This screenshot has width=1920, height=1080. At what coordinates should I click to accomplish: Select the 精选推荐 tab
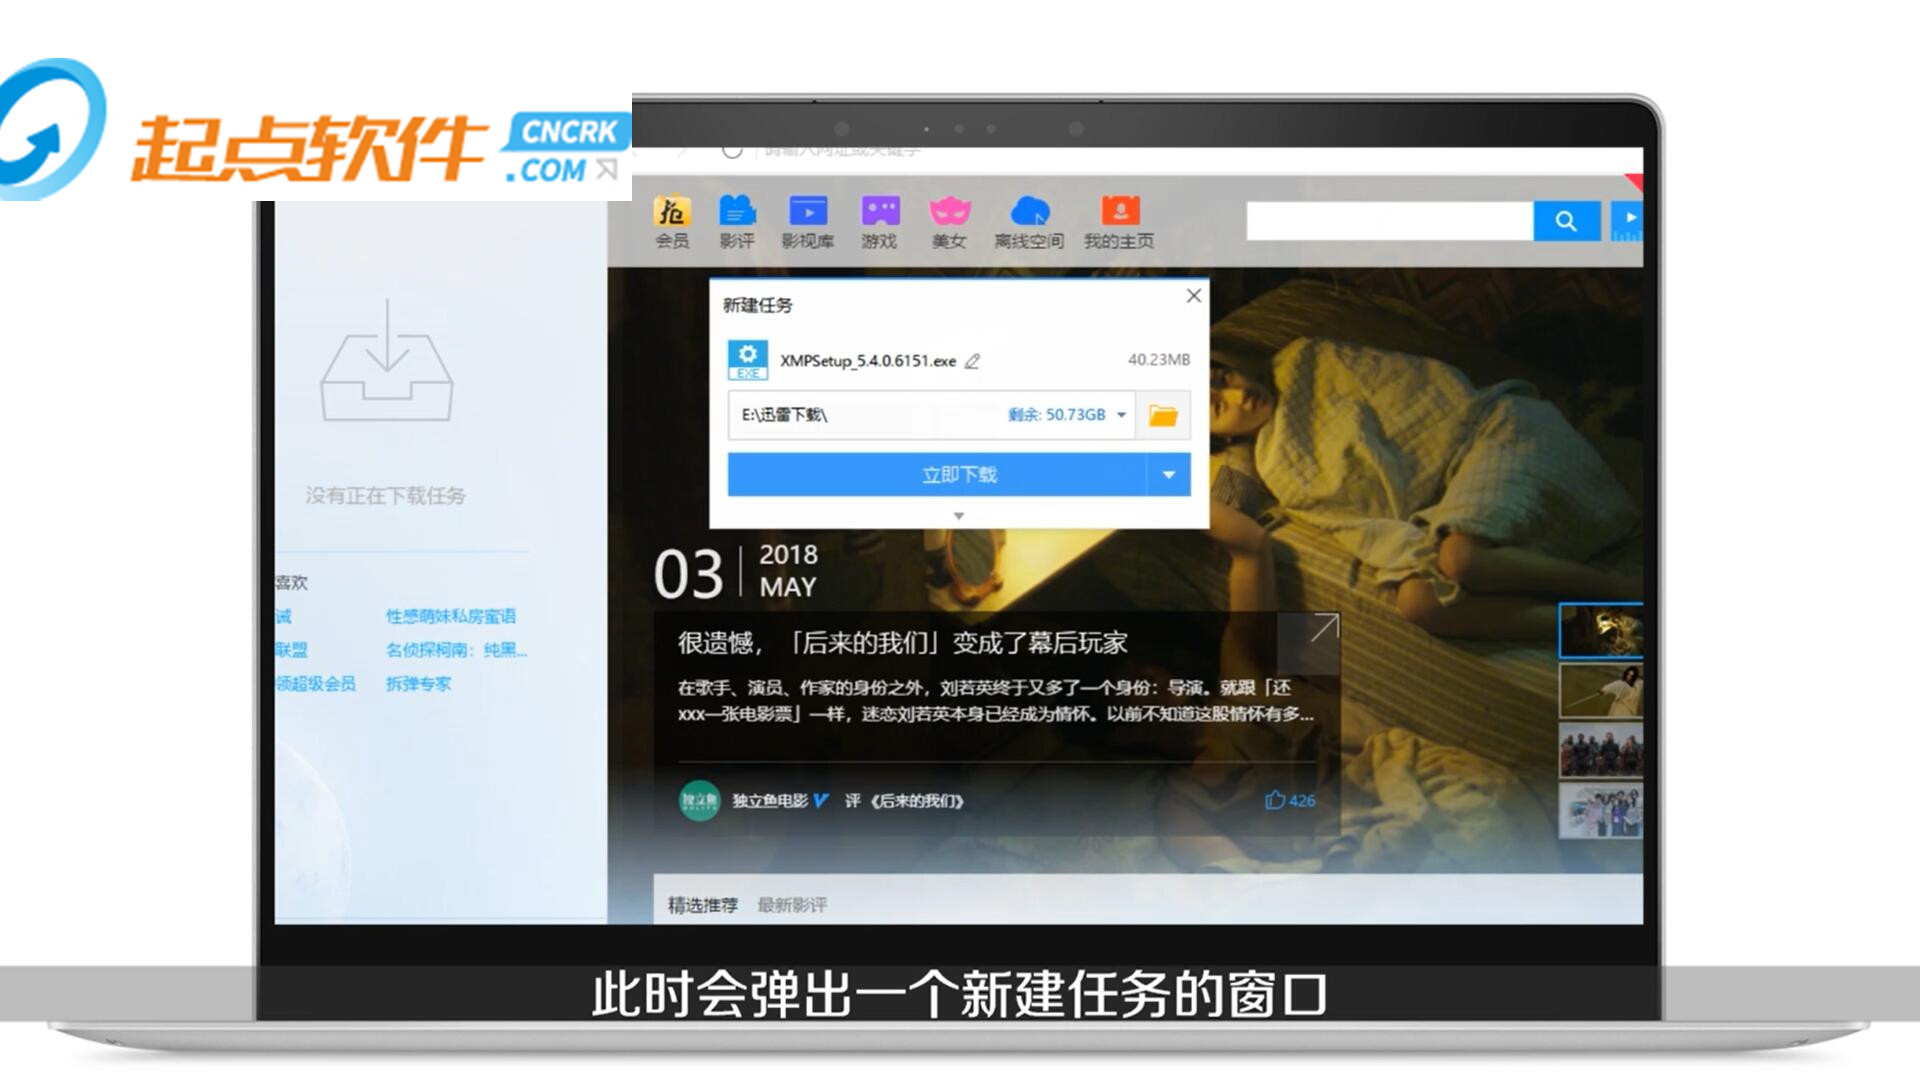(x=702, y=905)
